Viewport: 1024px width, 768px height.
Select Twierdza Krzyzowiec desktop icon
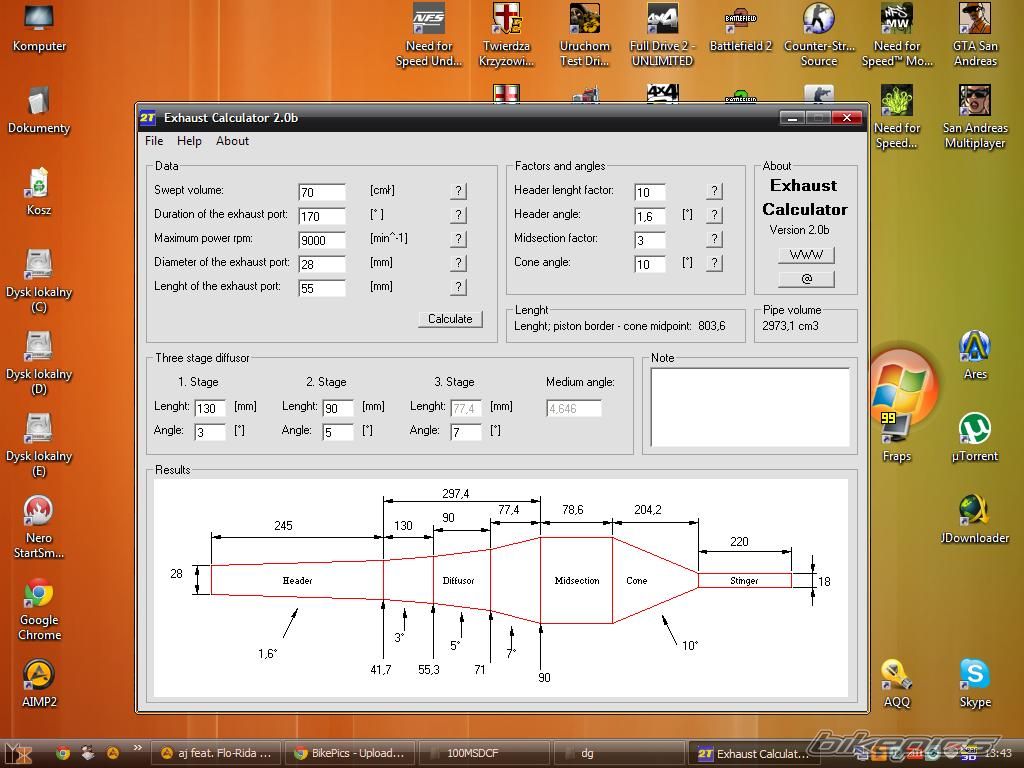[x=506, y=35]
